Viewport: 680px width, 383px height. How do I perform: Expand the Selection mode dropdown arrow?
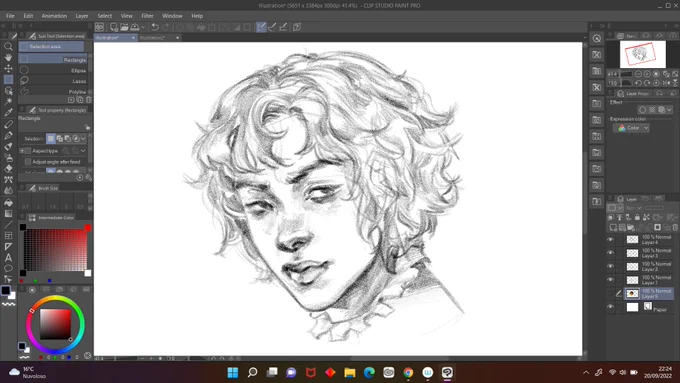pos(83,139)
